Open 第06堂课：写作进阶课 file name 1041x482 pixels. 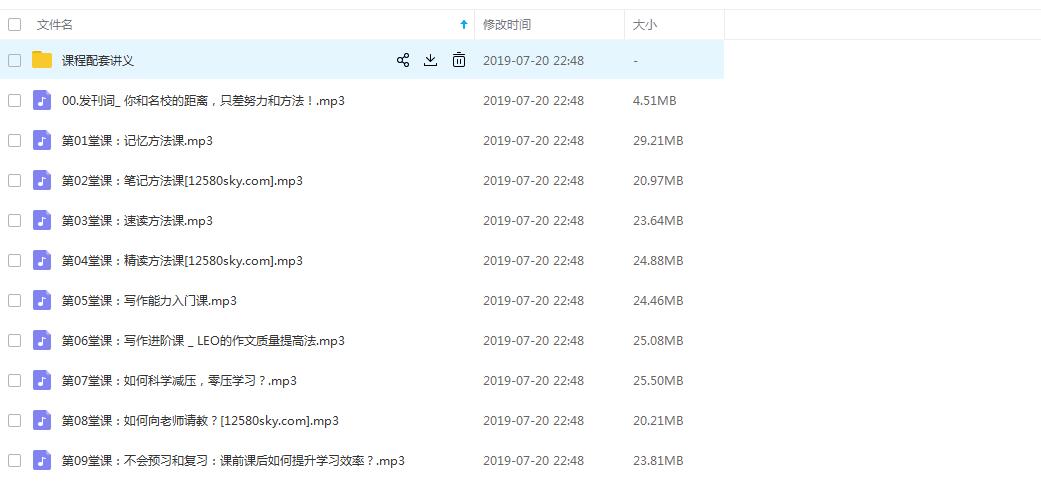(203, 340)
